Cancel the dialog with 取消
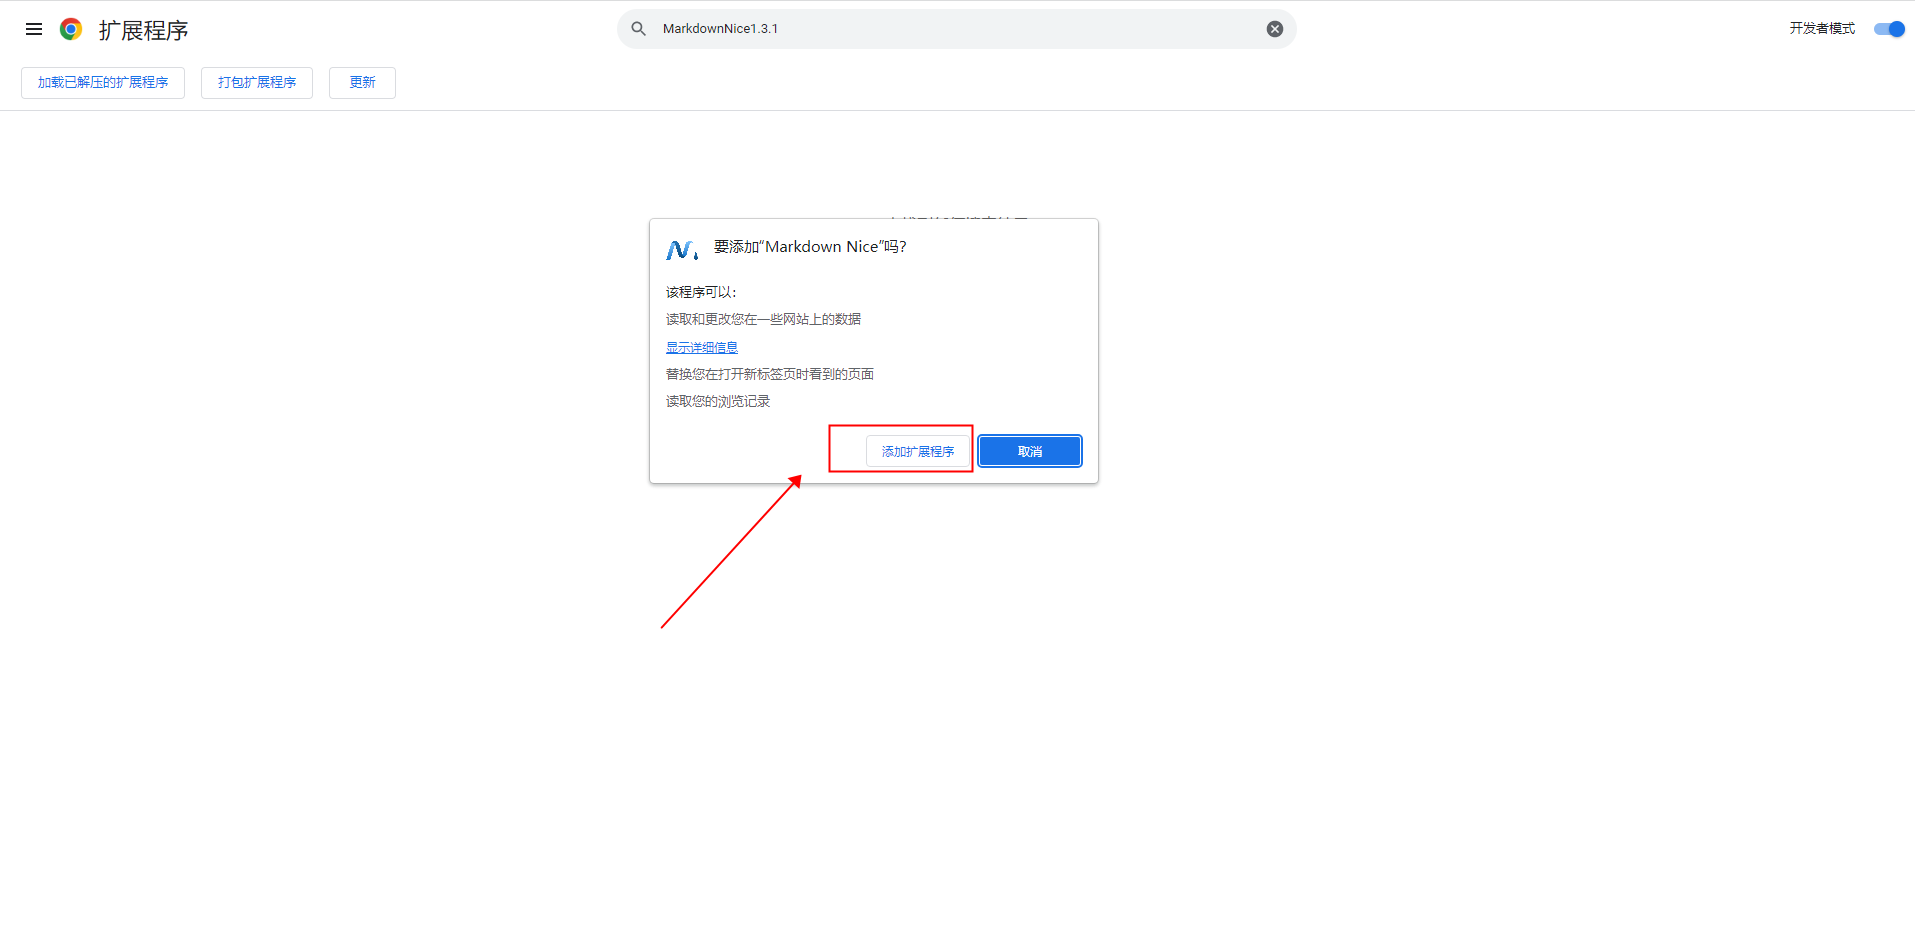This screenshot has width=1915, height=937. tap(1030, 452)
